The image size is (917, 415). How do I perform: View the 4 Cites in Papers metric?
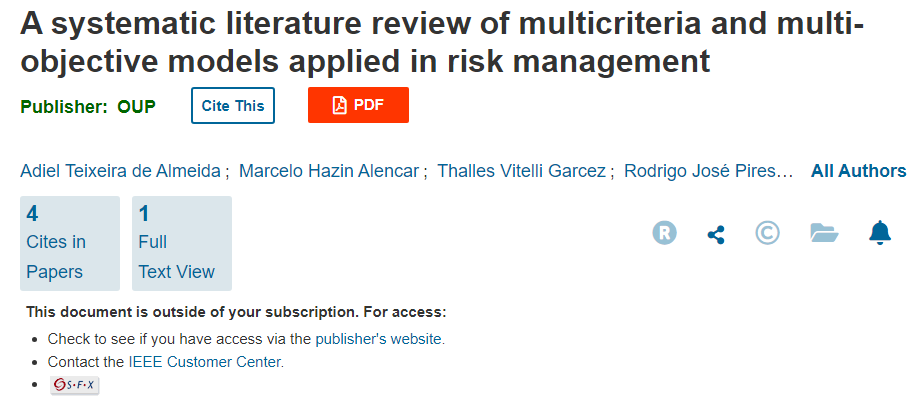tap(70, 243)
